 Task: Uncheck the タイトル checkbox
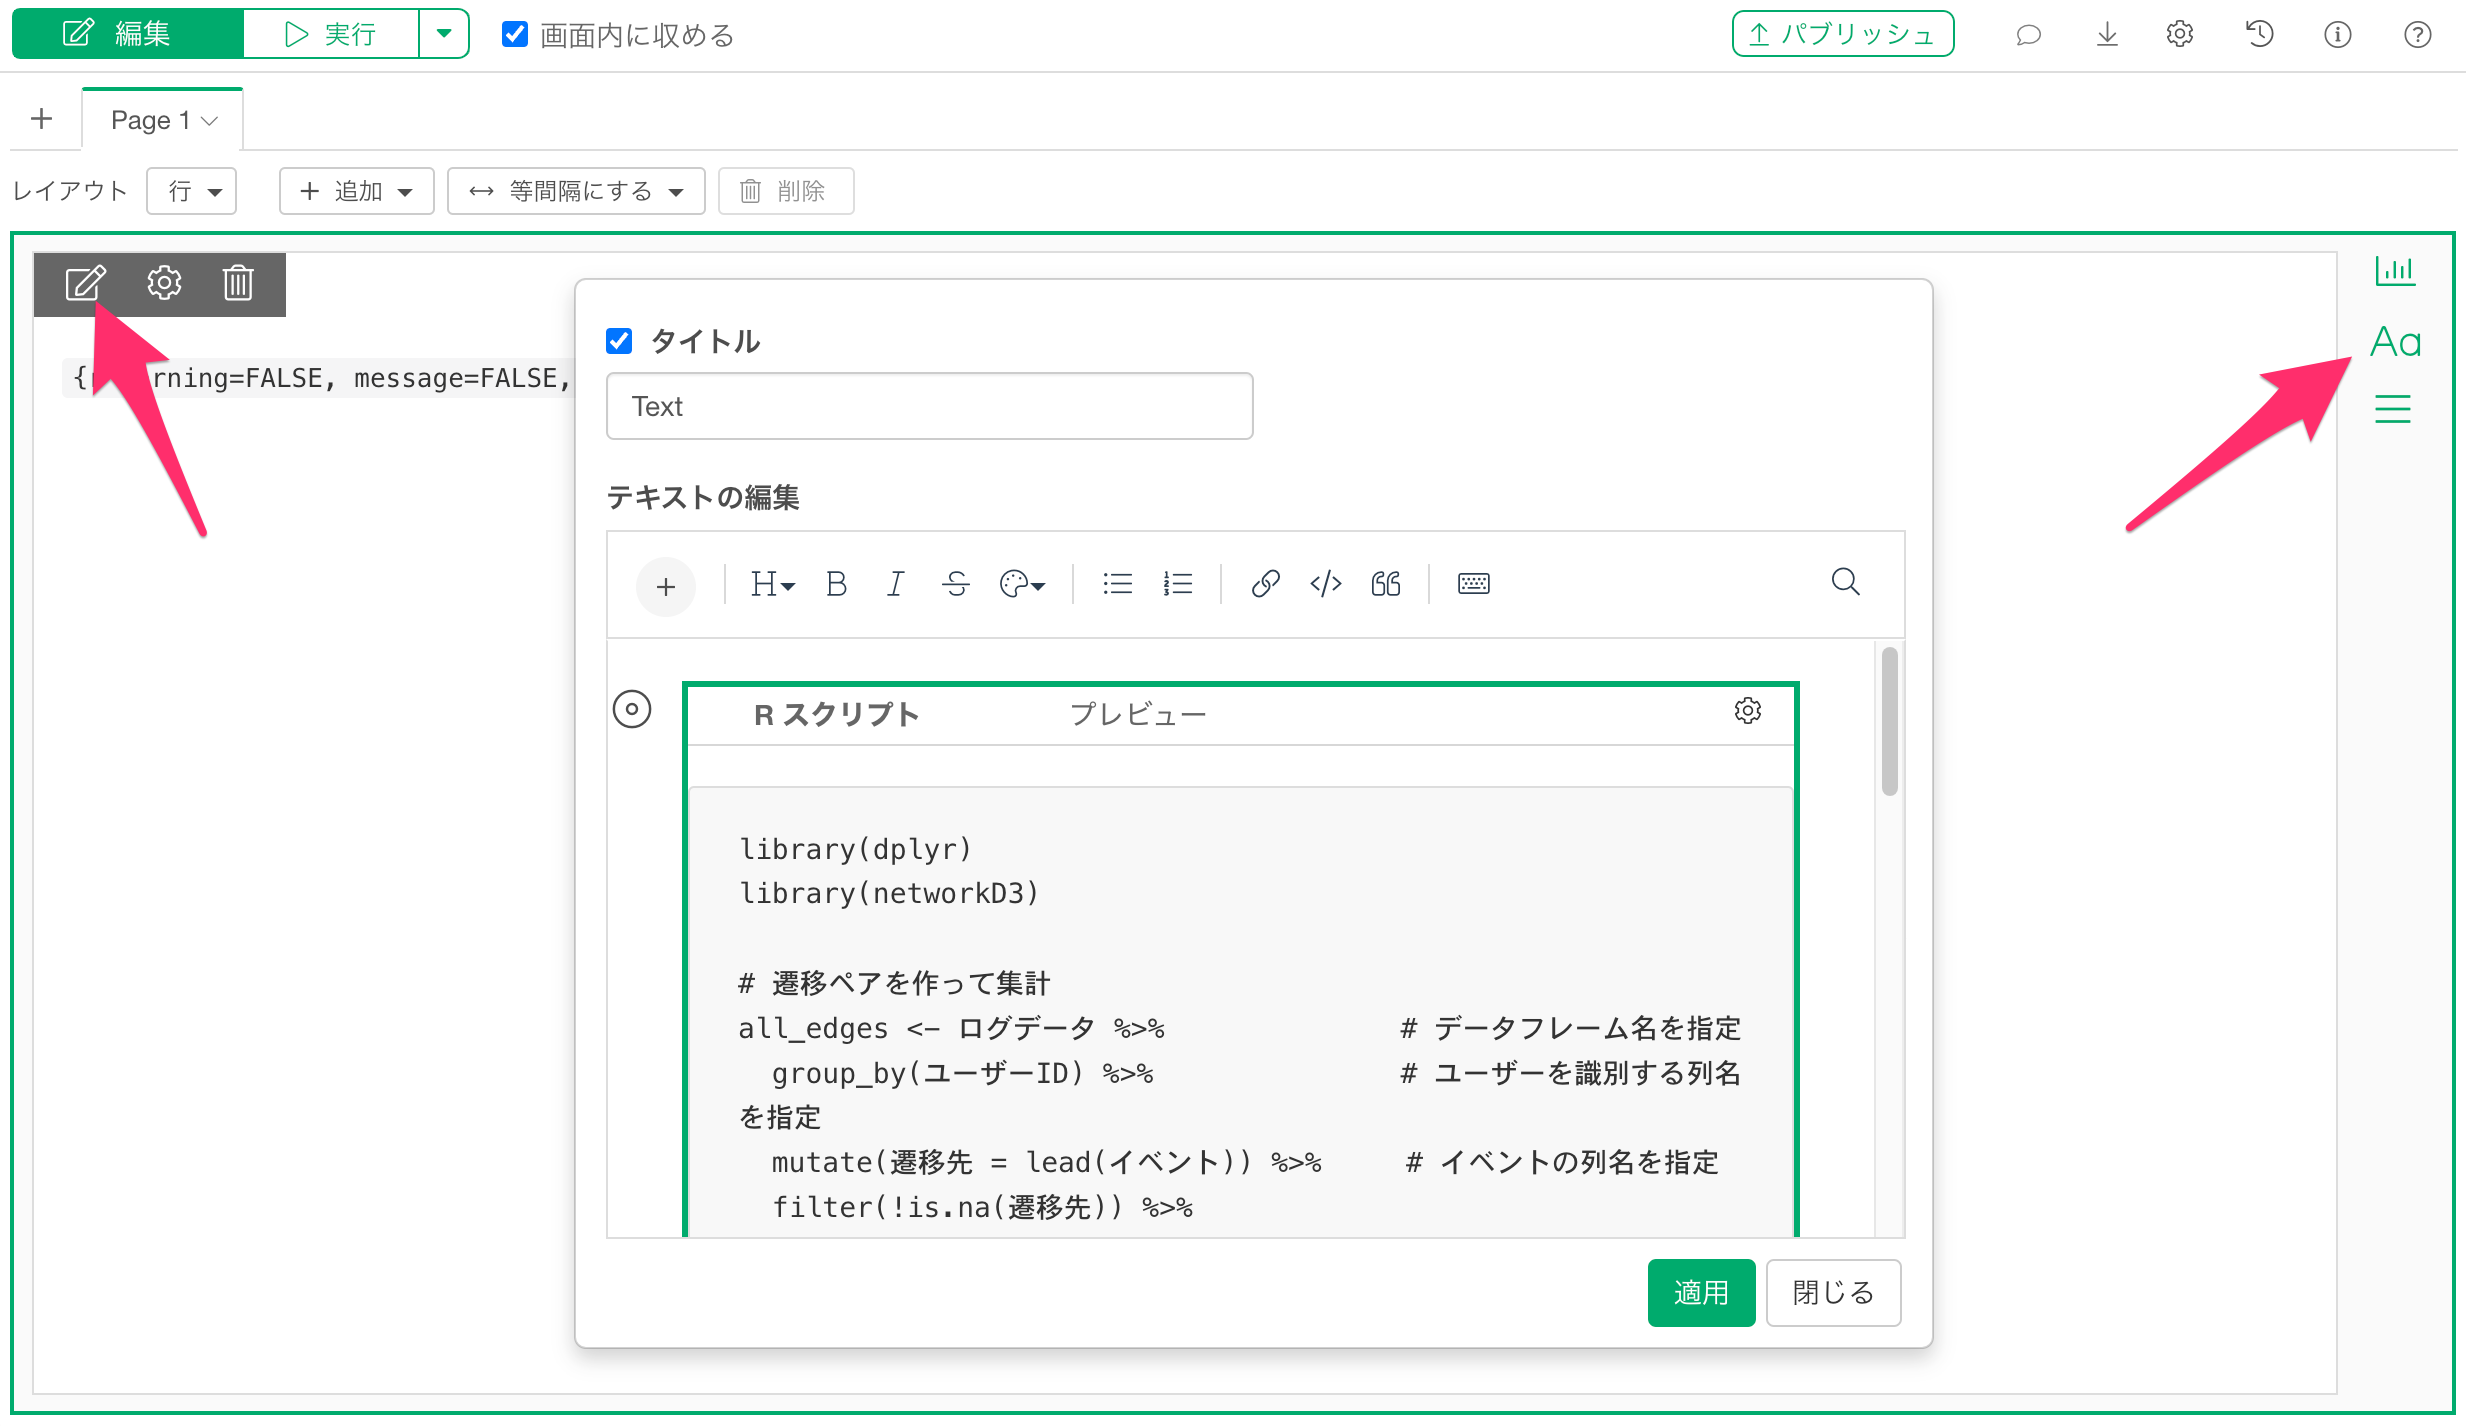[619, 341]
